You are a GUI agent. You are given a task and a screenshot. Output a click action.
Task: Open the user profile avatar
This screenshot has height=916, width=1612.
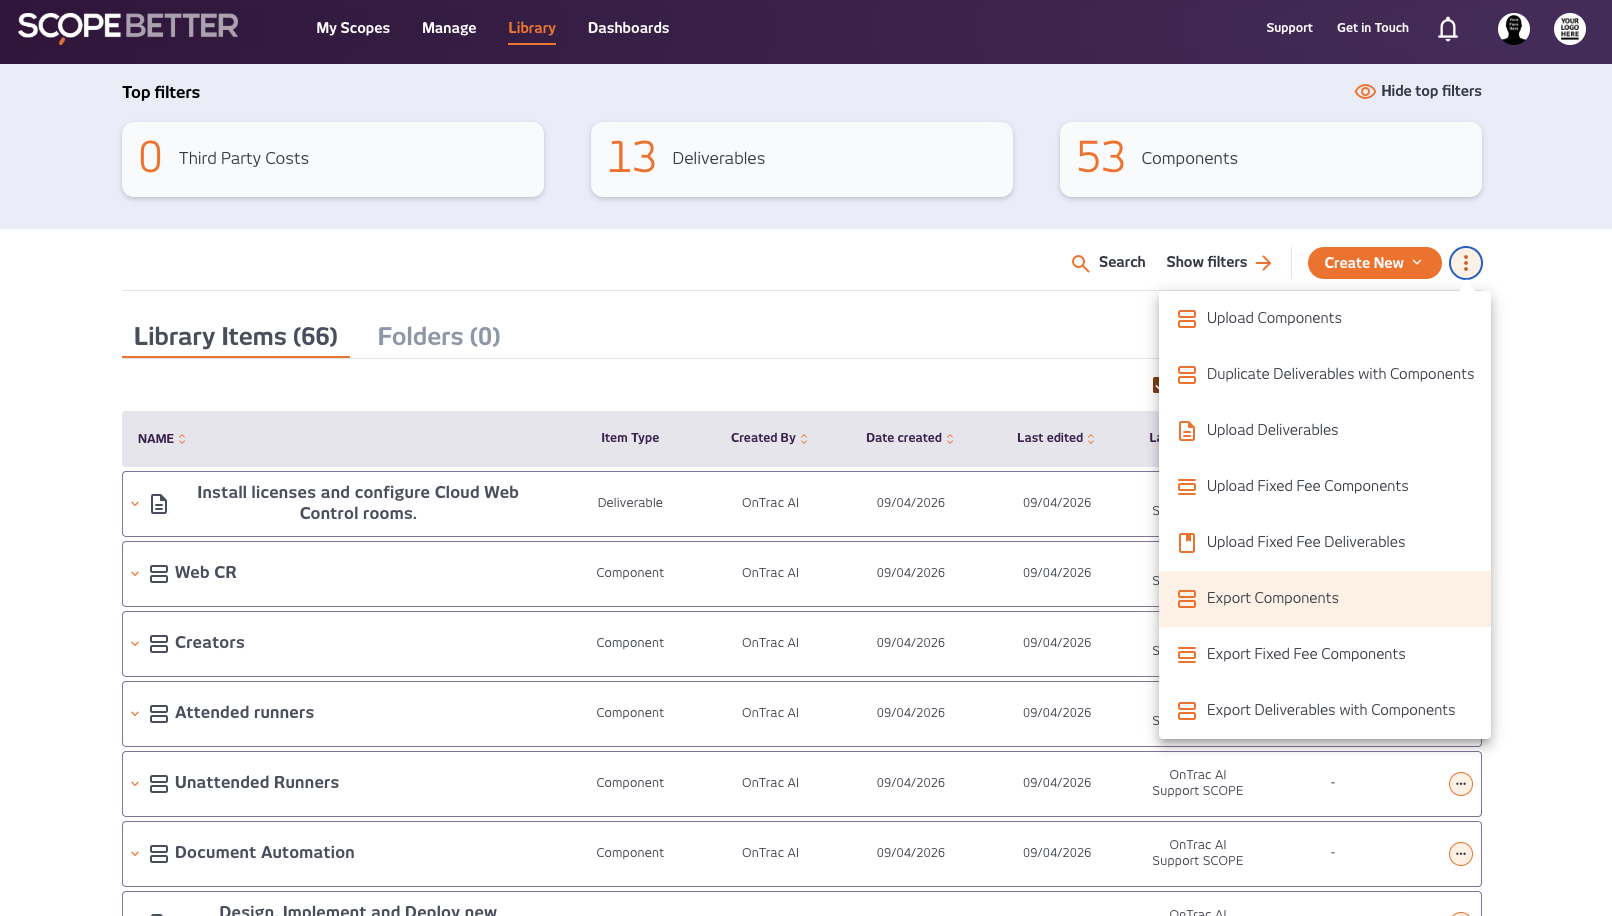(x=1513, y=29)
